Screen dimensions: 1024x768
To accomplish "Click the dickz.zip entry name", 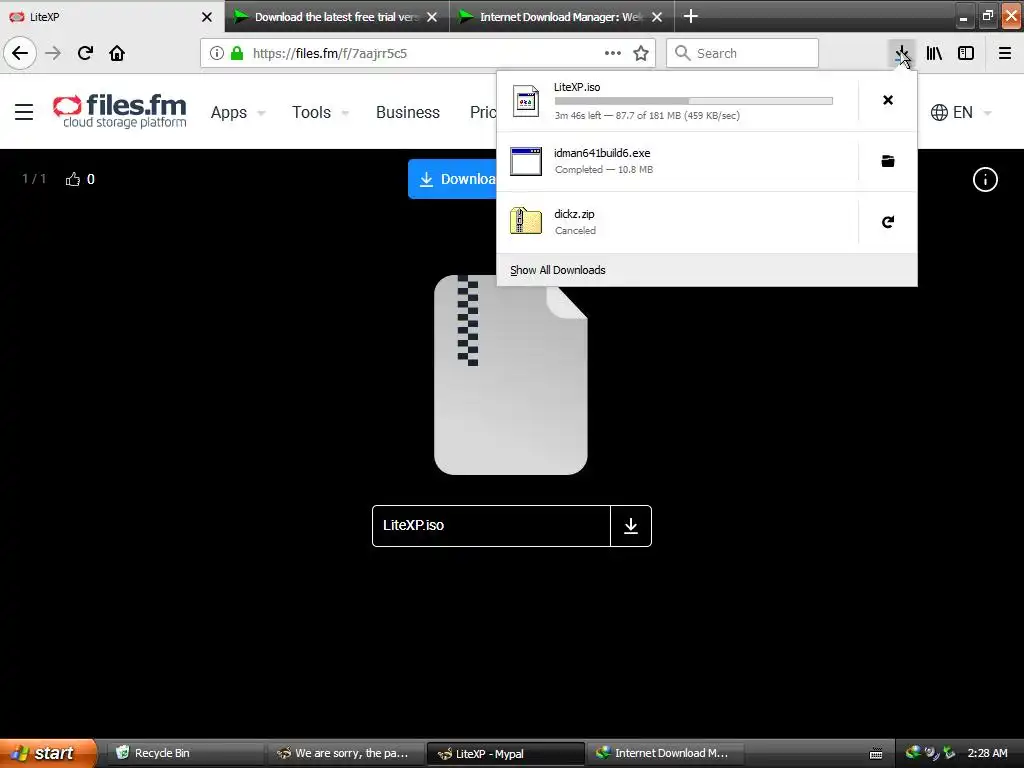I will [574, 214].
